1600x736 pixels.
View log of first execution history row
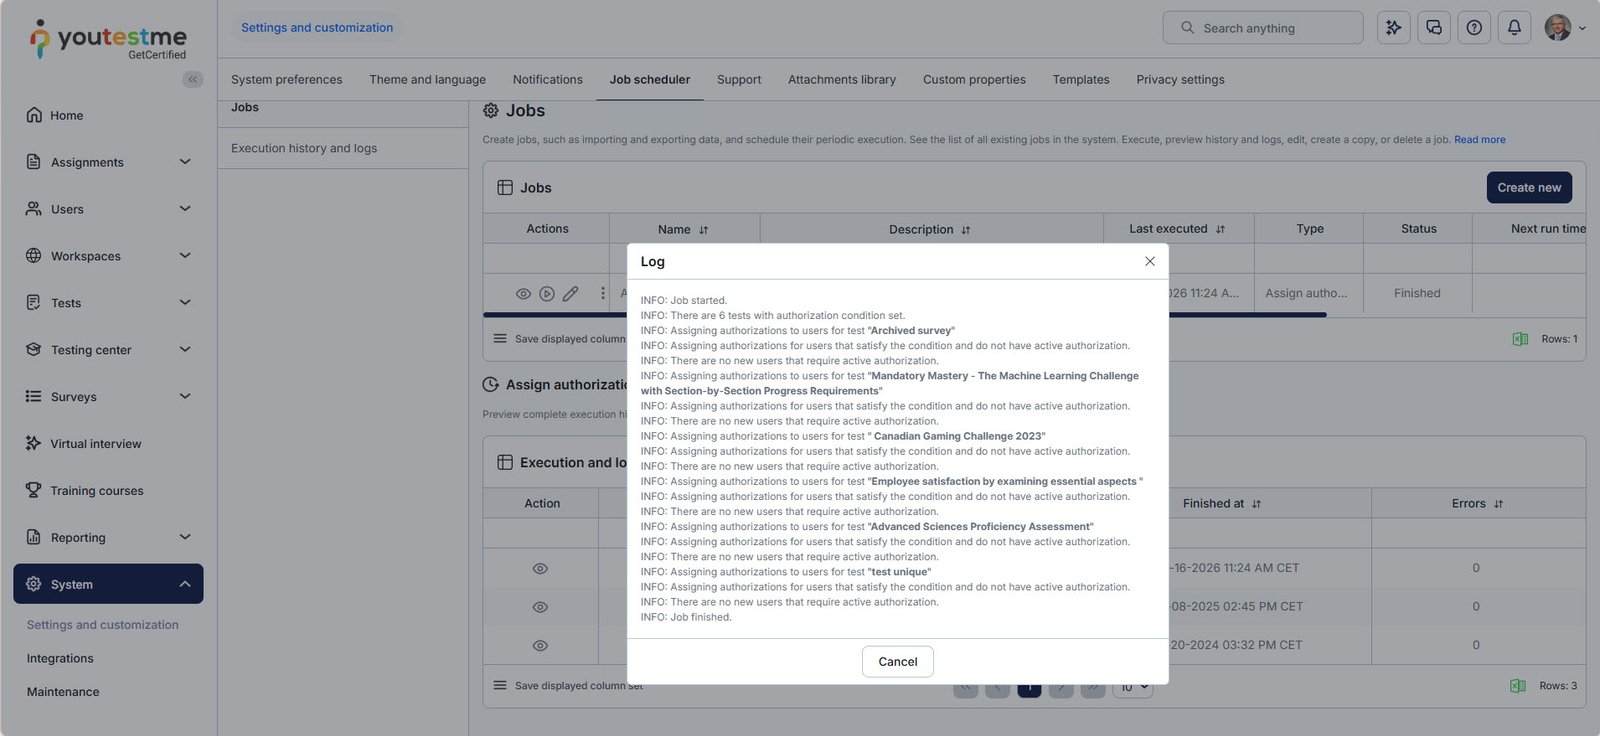pos(540,569)
